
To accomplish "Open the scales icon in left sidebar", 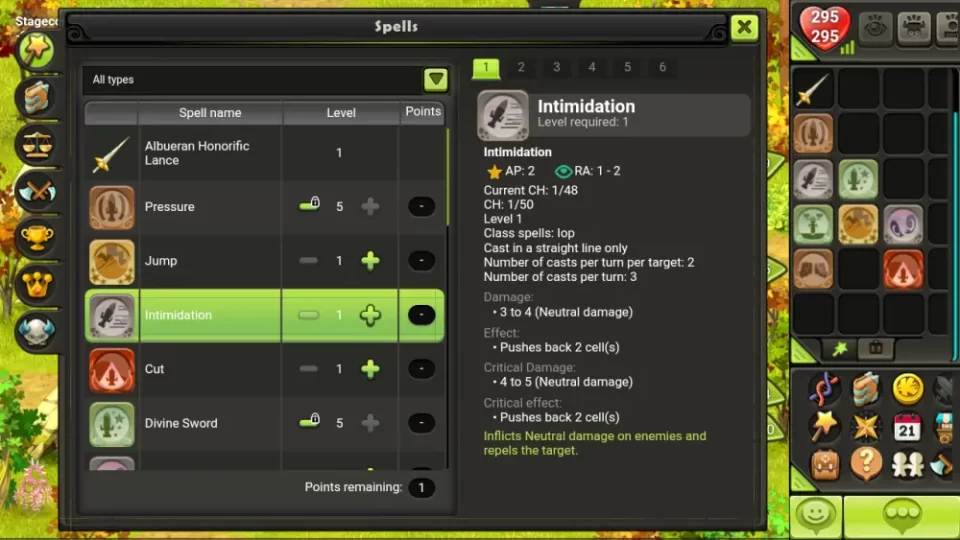I will tap(37, 144).
